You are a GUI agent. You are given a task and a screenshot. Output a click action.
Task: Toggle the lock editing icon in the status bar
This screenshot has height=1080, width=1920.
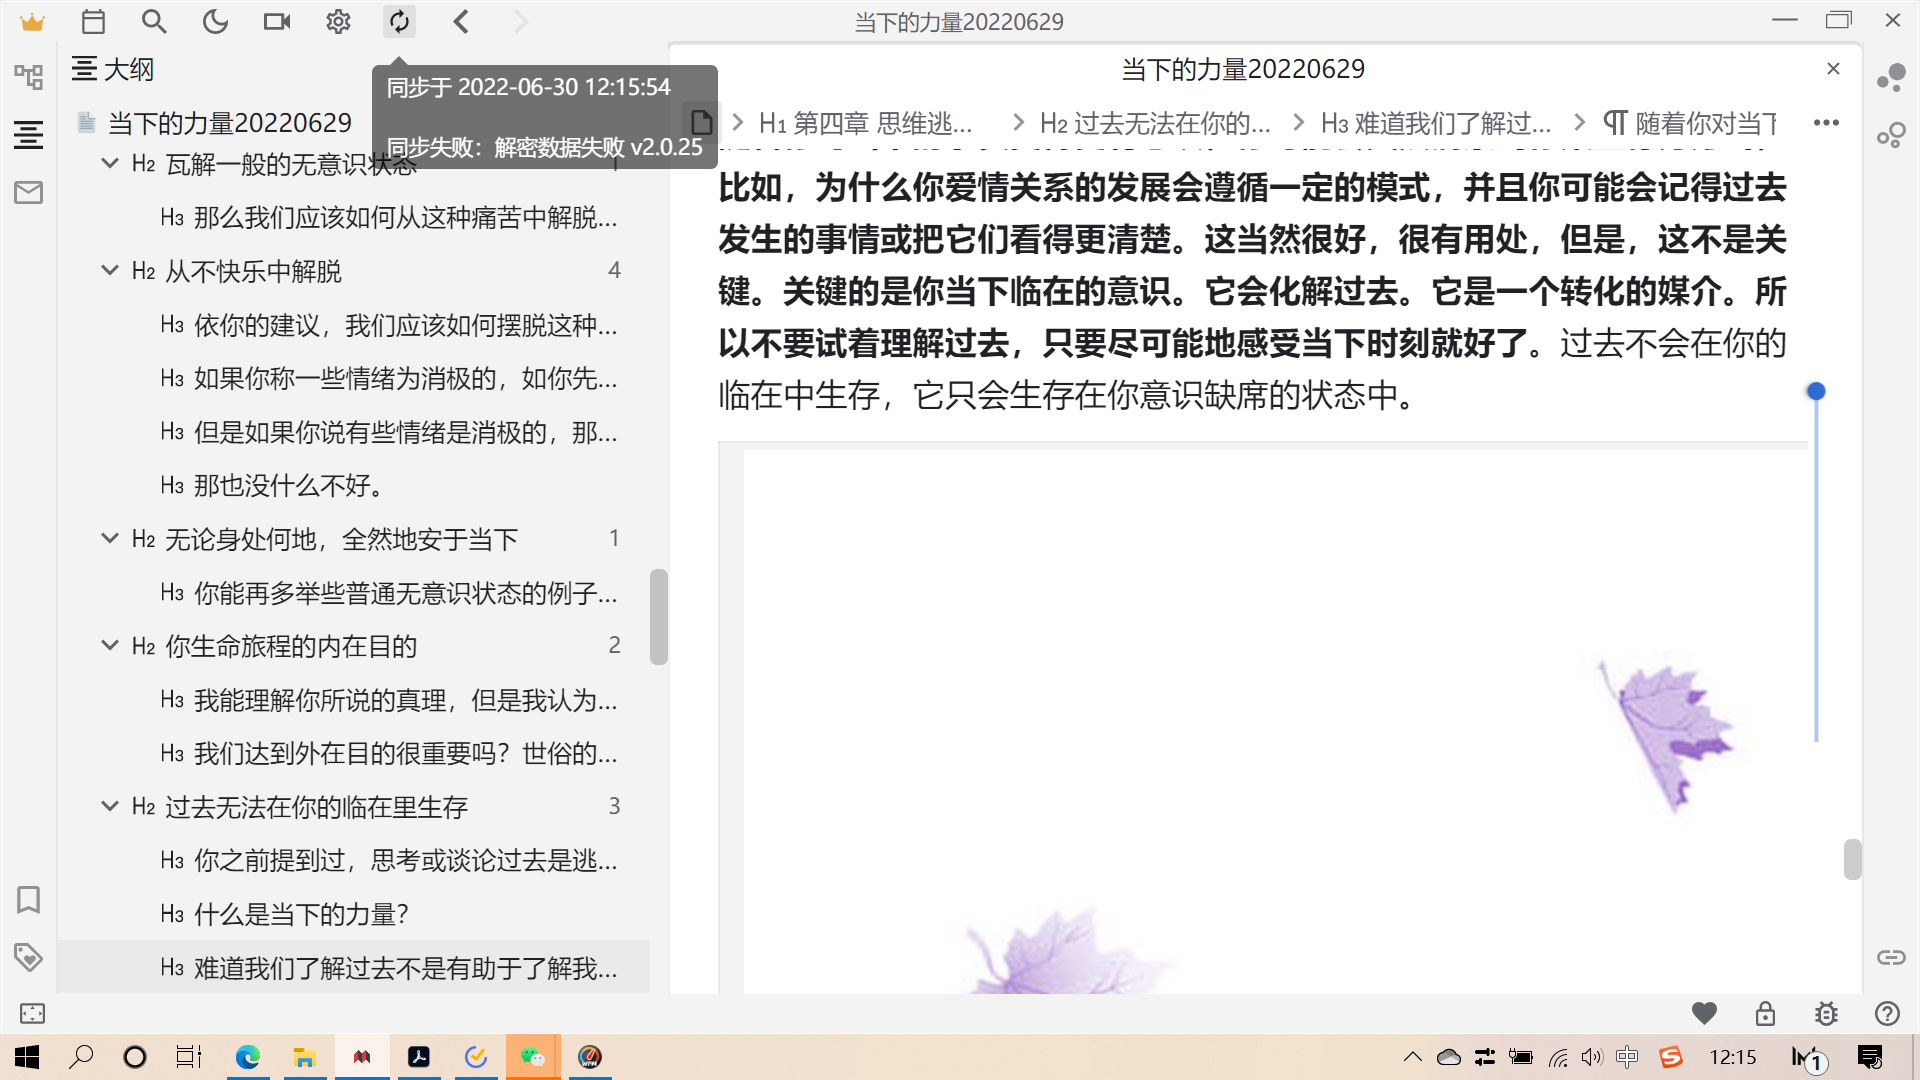[1765, 1013]
